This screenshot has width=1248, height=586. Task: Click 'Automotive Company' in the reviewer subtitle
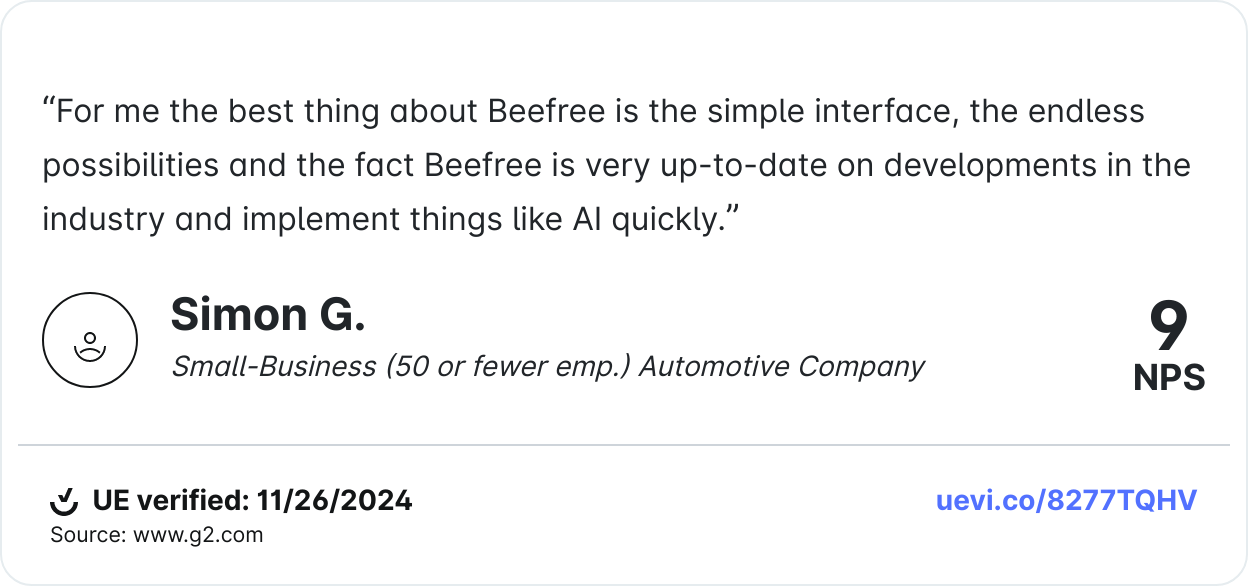[x=781, y=367]
